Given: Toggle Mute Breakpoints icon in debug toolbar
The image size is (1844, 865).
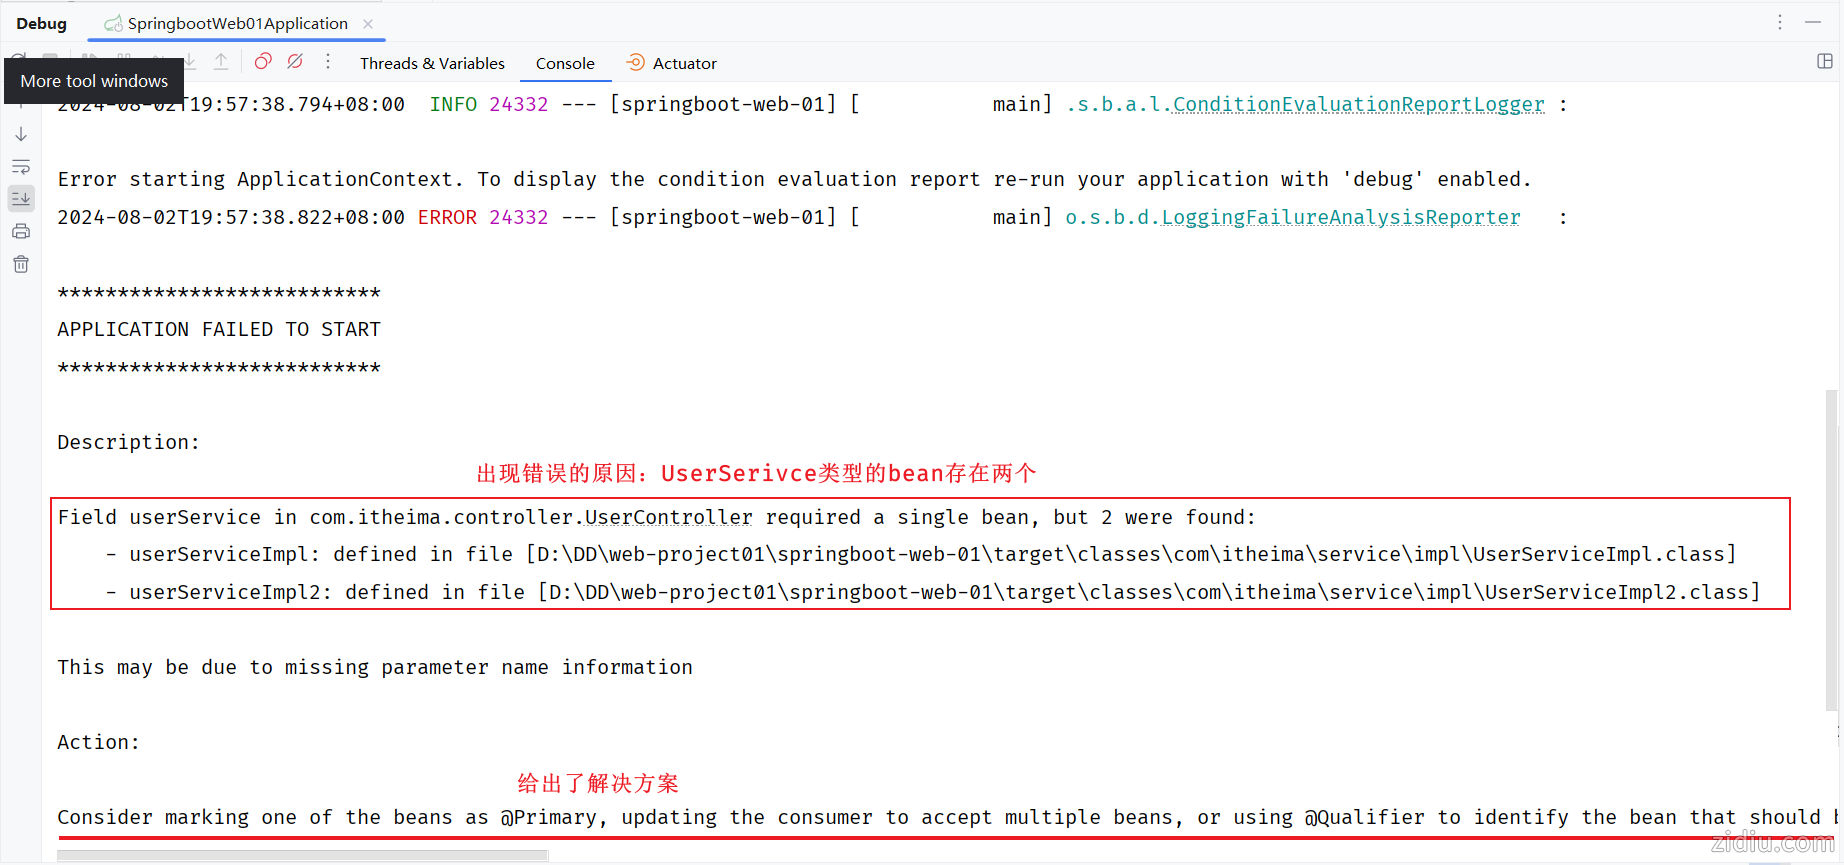Looking at the screenshot, I should 295,62.
